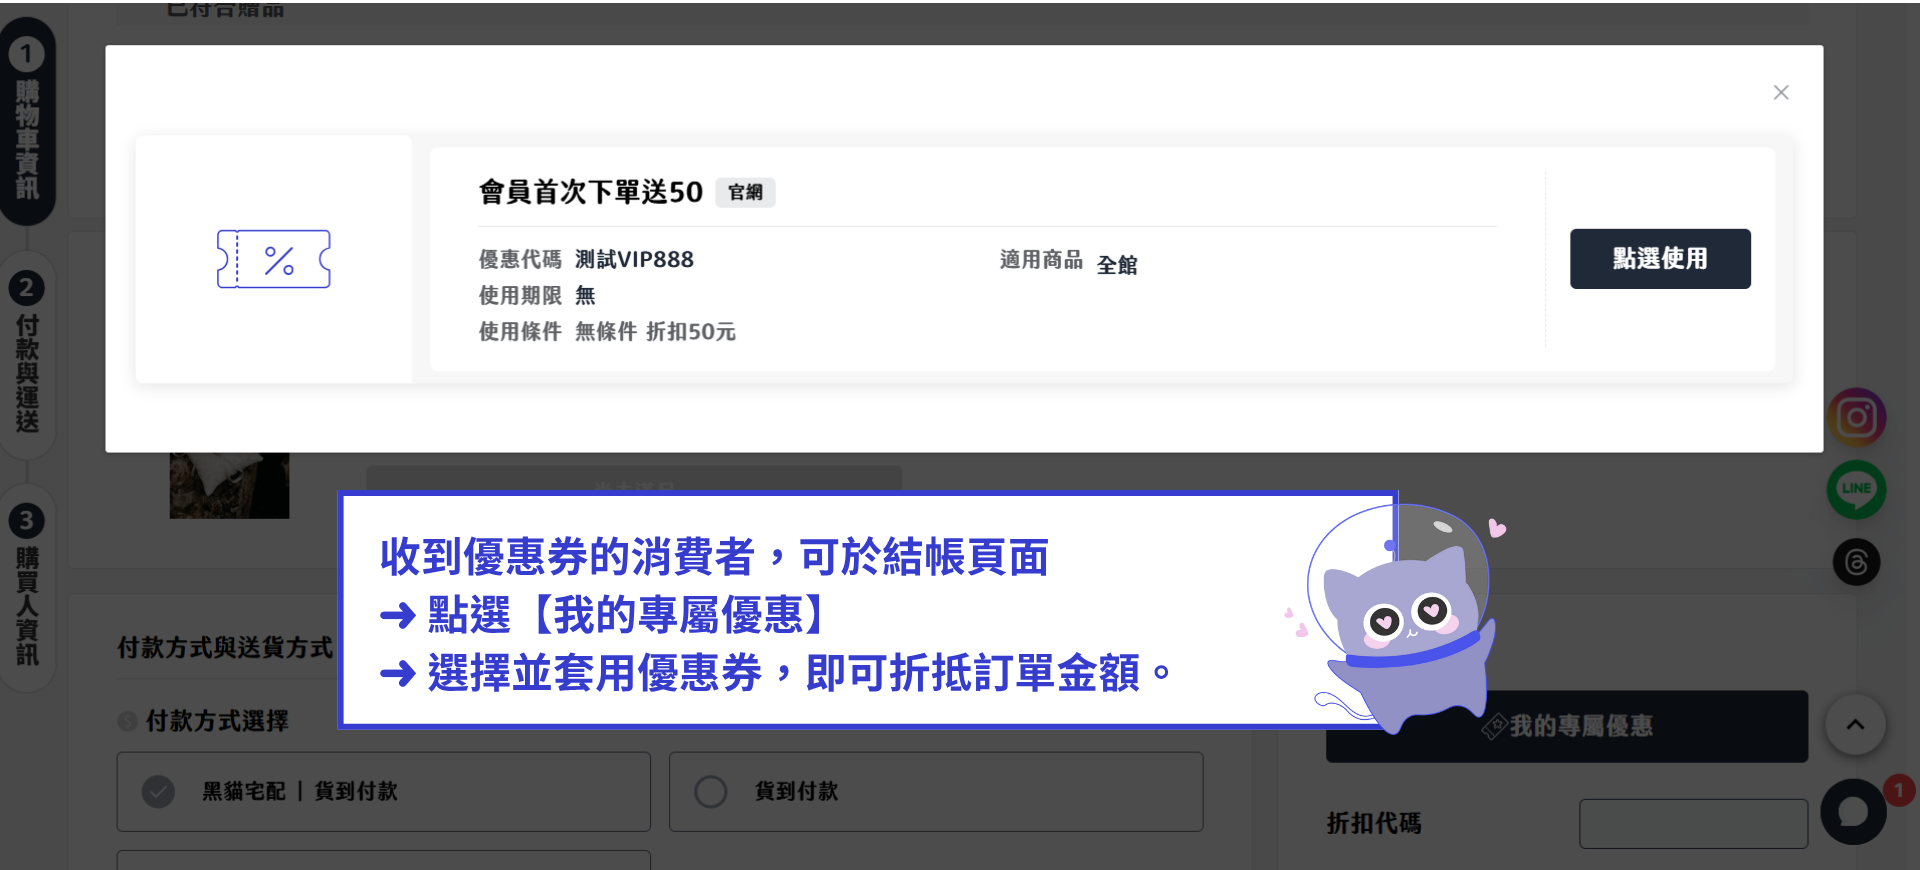Click the 折扣代碼 input field

pos(1694,824)
